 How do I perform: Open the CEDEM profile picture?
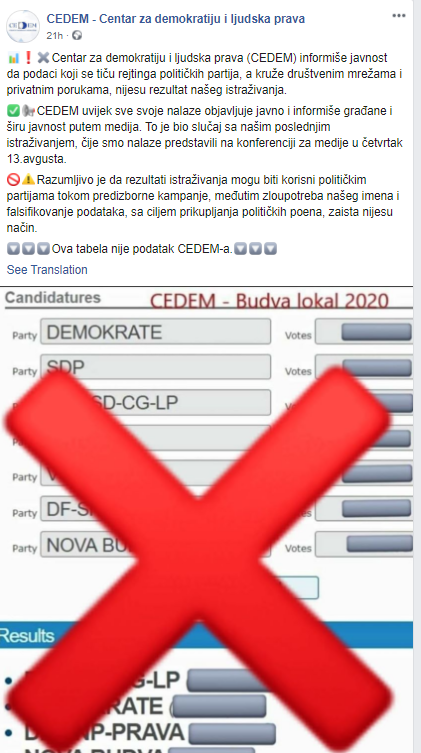[x=23, y=26]
